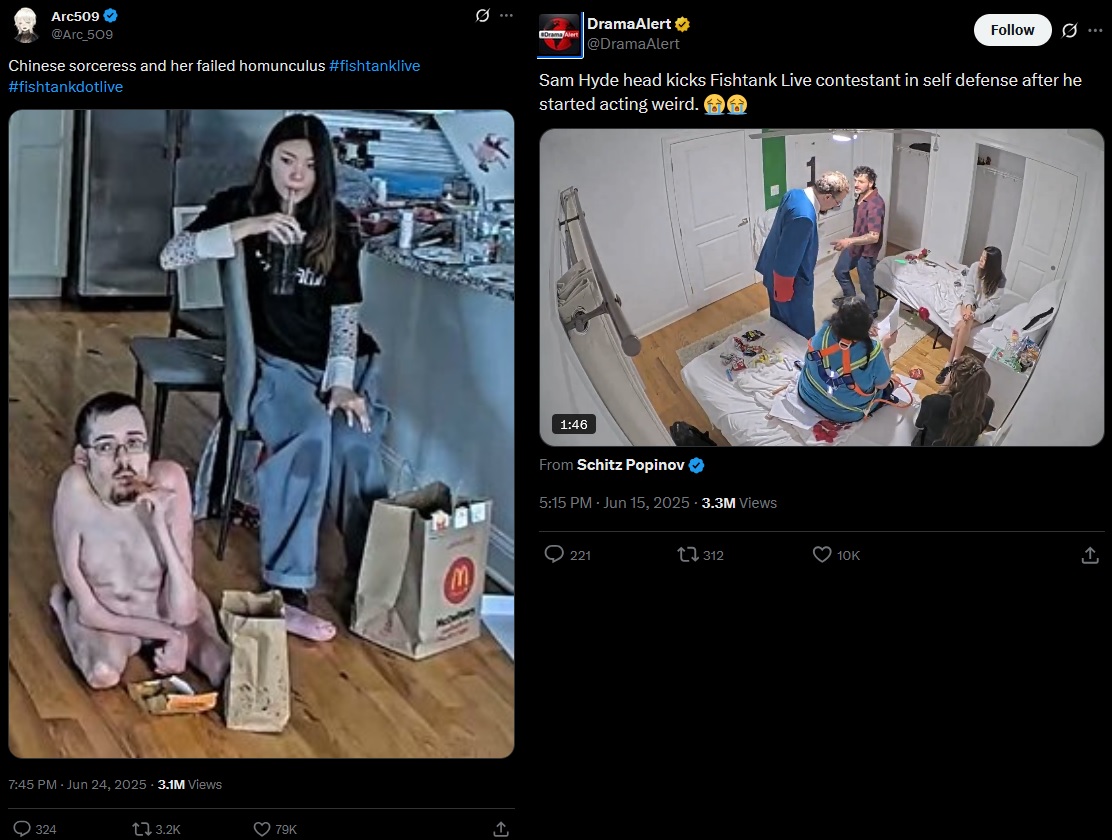Share the DramaAlert post
This screenshot has width=1112, height=840.
tap(1090, 555)
